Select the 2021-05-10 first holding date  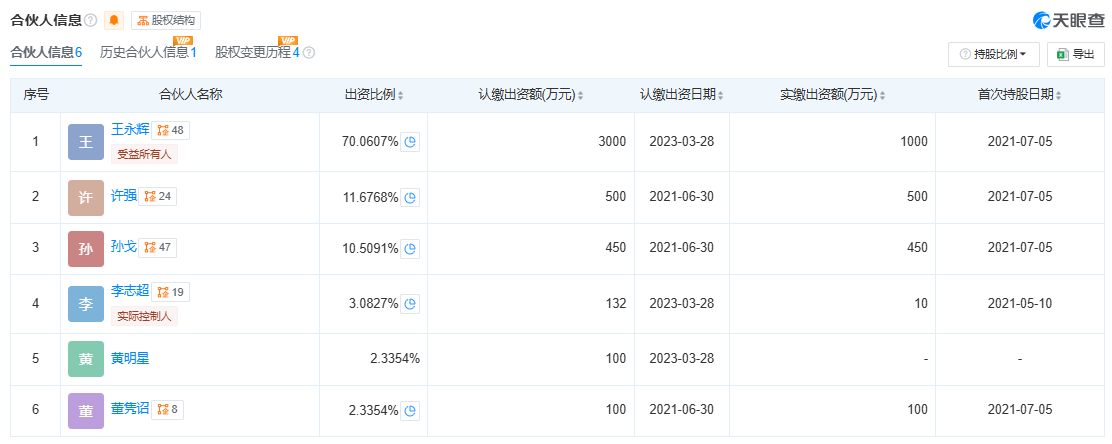point(1020,304)
